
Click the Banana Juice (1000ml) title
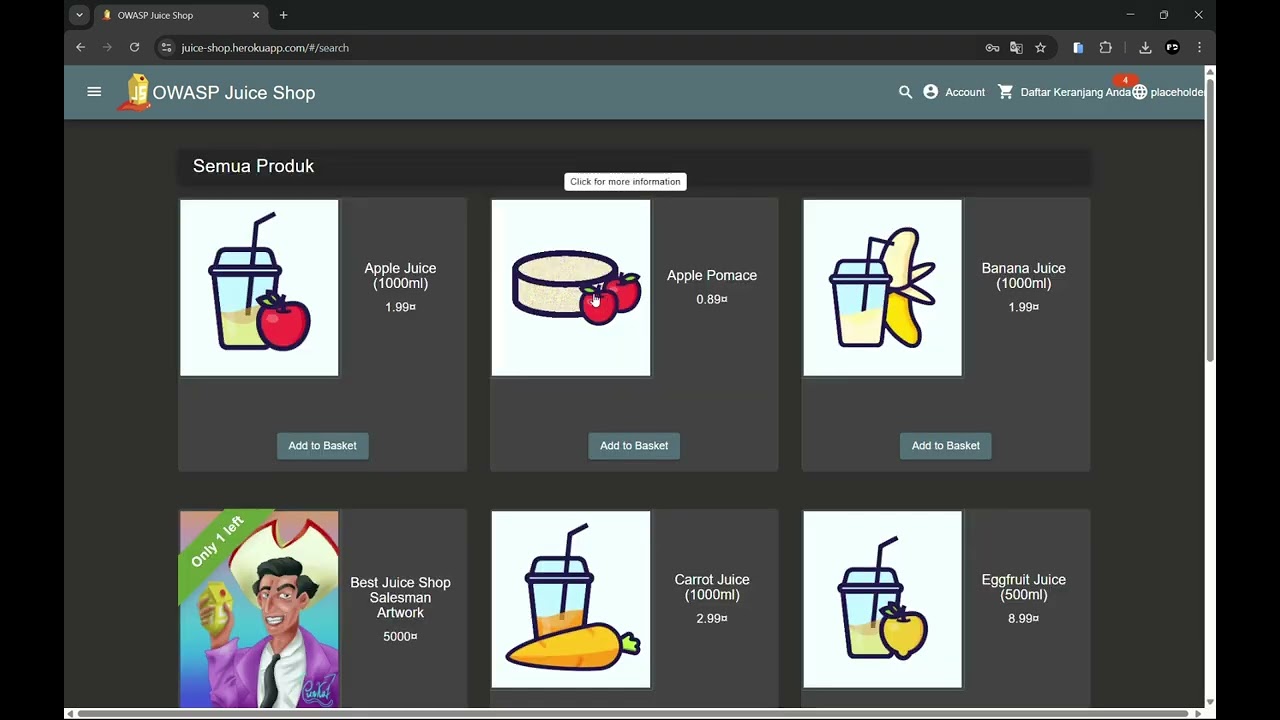[x=1023, y=276]
